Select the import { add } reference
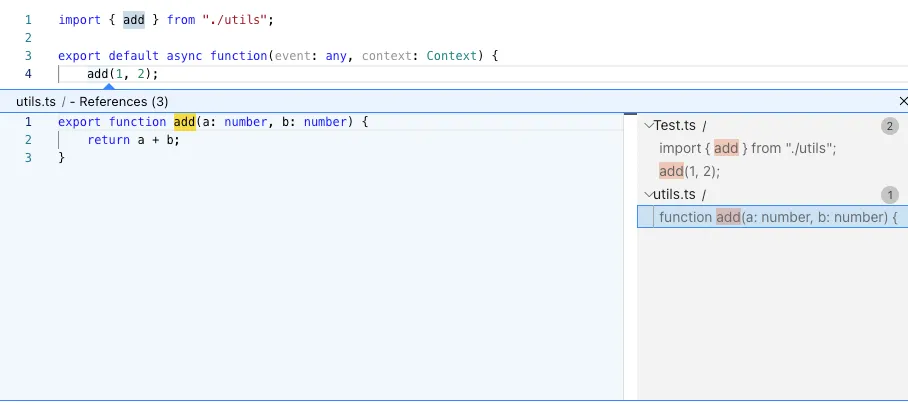Viewport: 908px width, 405px height. [772, 148]
